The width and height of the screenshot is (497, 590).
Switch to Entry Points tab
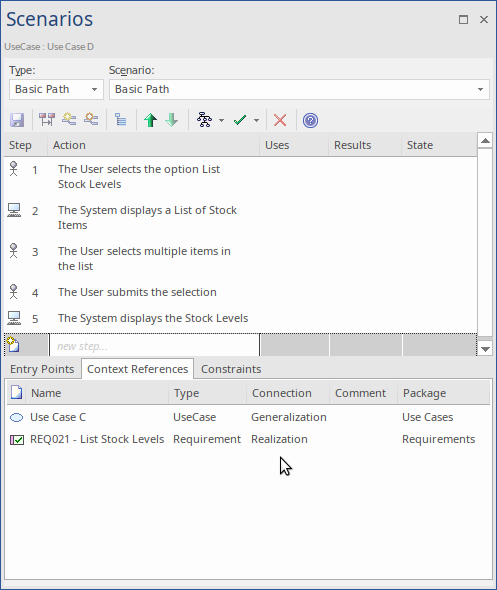pyautogui.click(x=42, y=369)
